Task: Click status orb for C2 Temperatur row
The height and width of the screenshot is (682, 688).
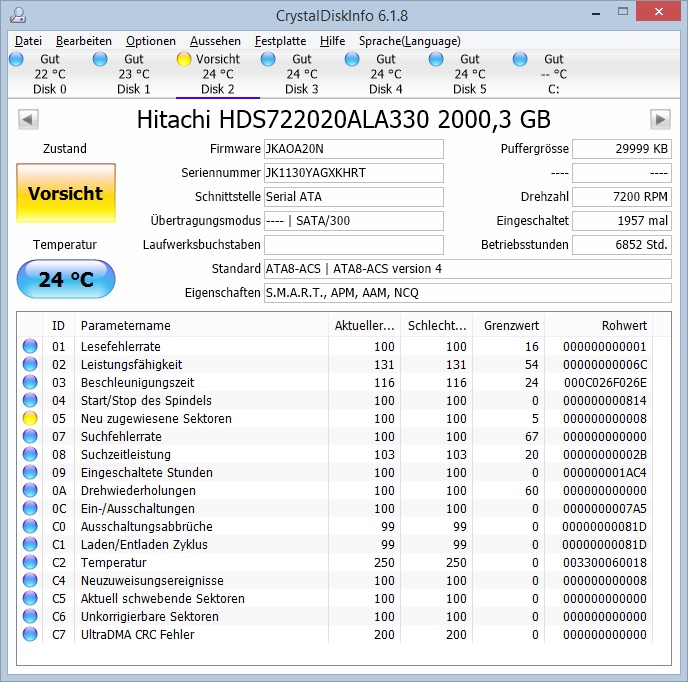Action: 30,562
